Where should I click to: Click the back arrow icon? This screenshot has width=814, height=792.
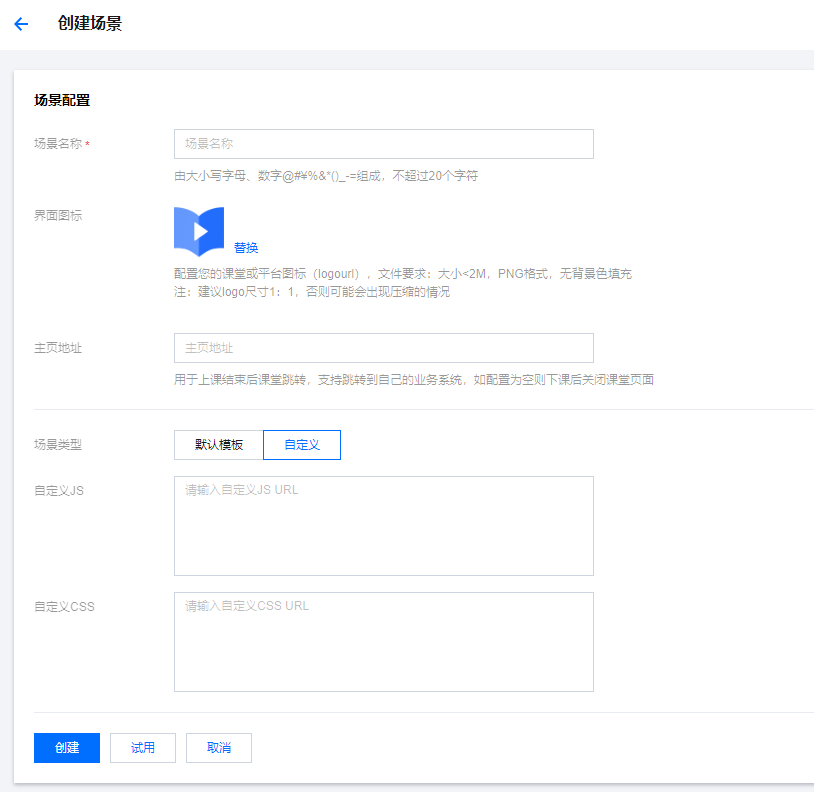21,24
